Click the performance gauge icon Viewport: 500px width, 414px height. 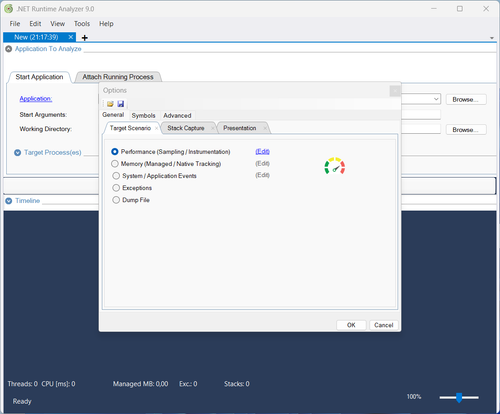(x=335, y=166)
